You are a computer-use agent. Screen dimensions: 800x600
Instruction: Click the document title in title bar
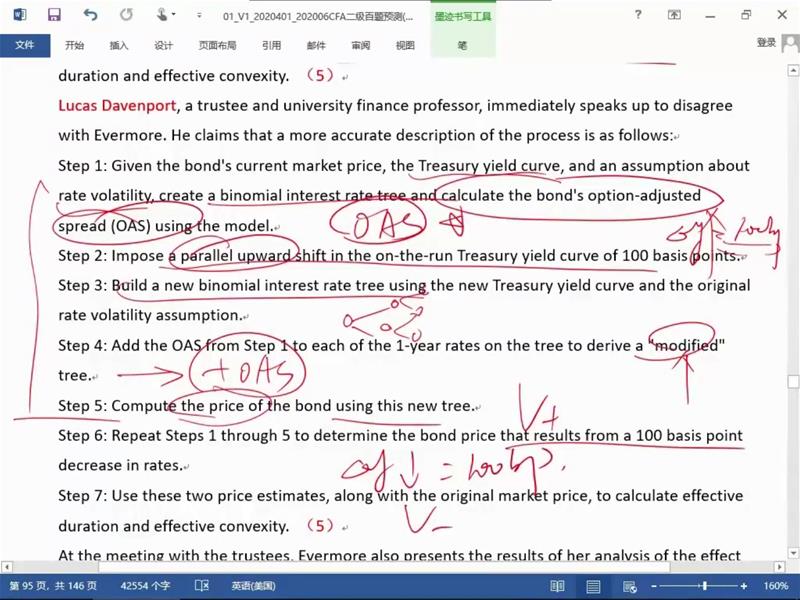(318, 16)
